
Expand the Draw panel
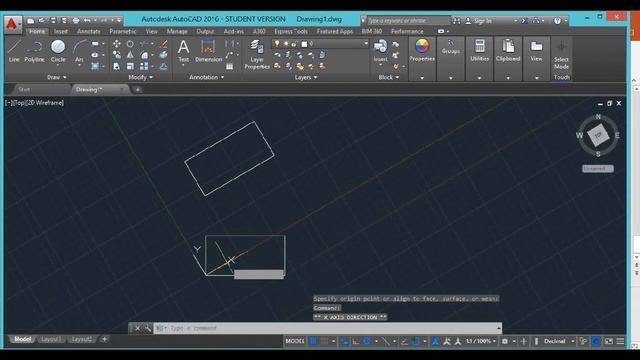[56, 77]
